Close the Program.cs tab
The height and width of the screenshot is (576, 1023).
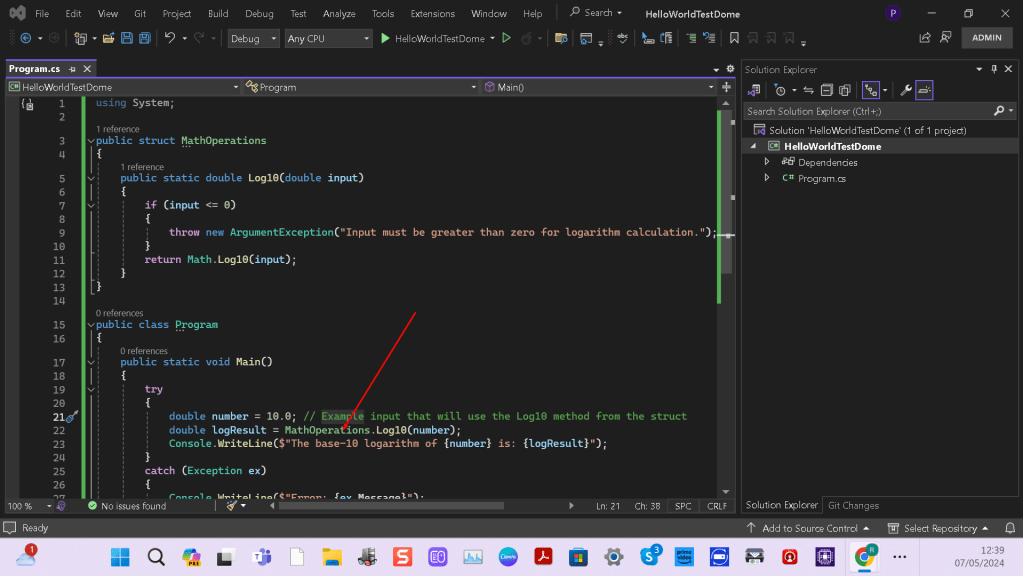coord(87,68)
